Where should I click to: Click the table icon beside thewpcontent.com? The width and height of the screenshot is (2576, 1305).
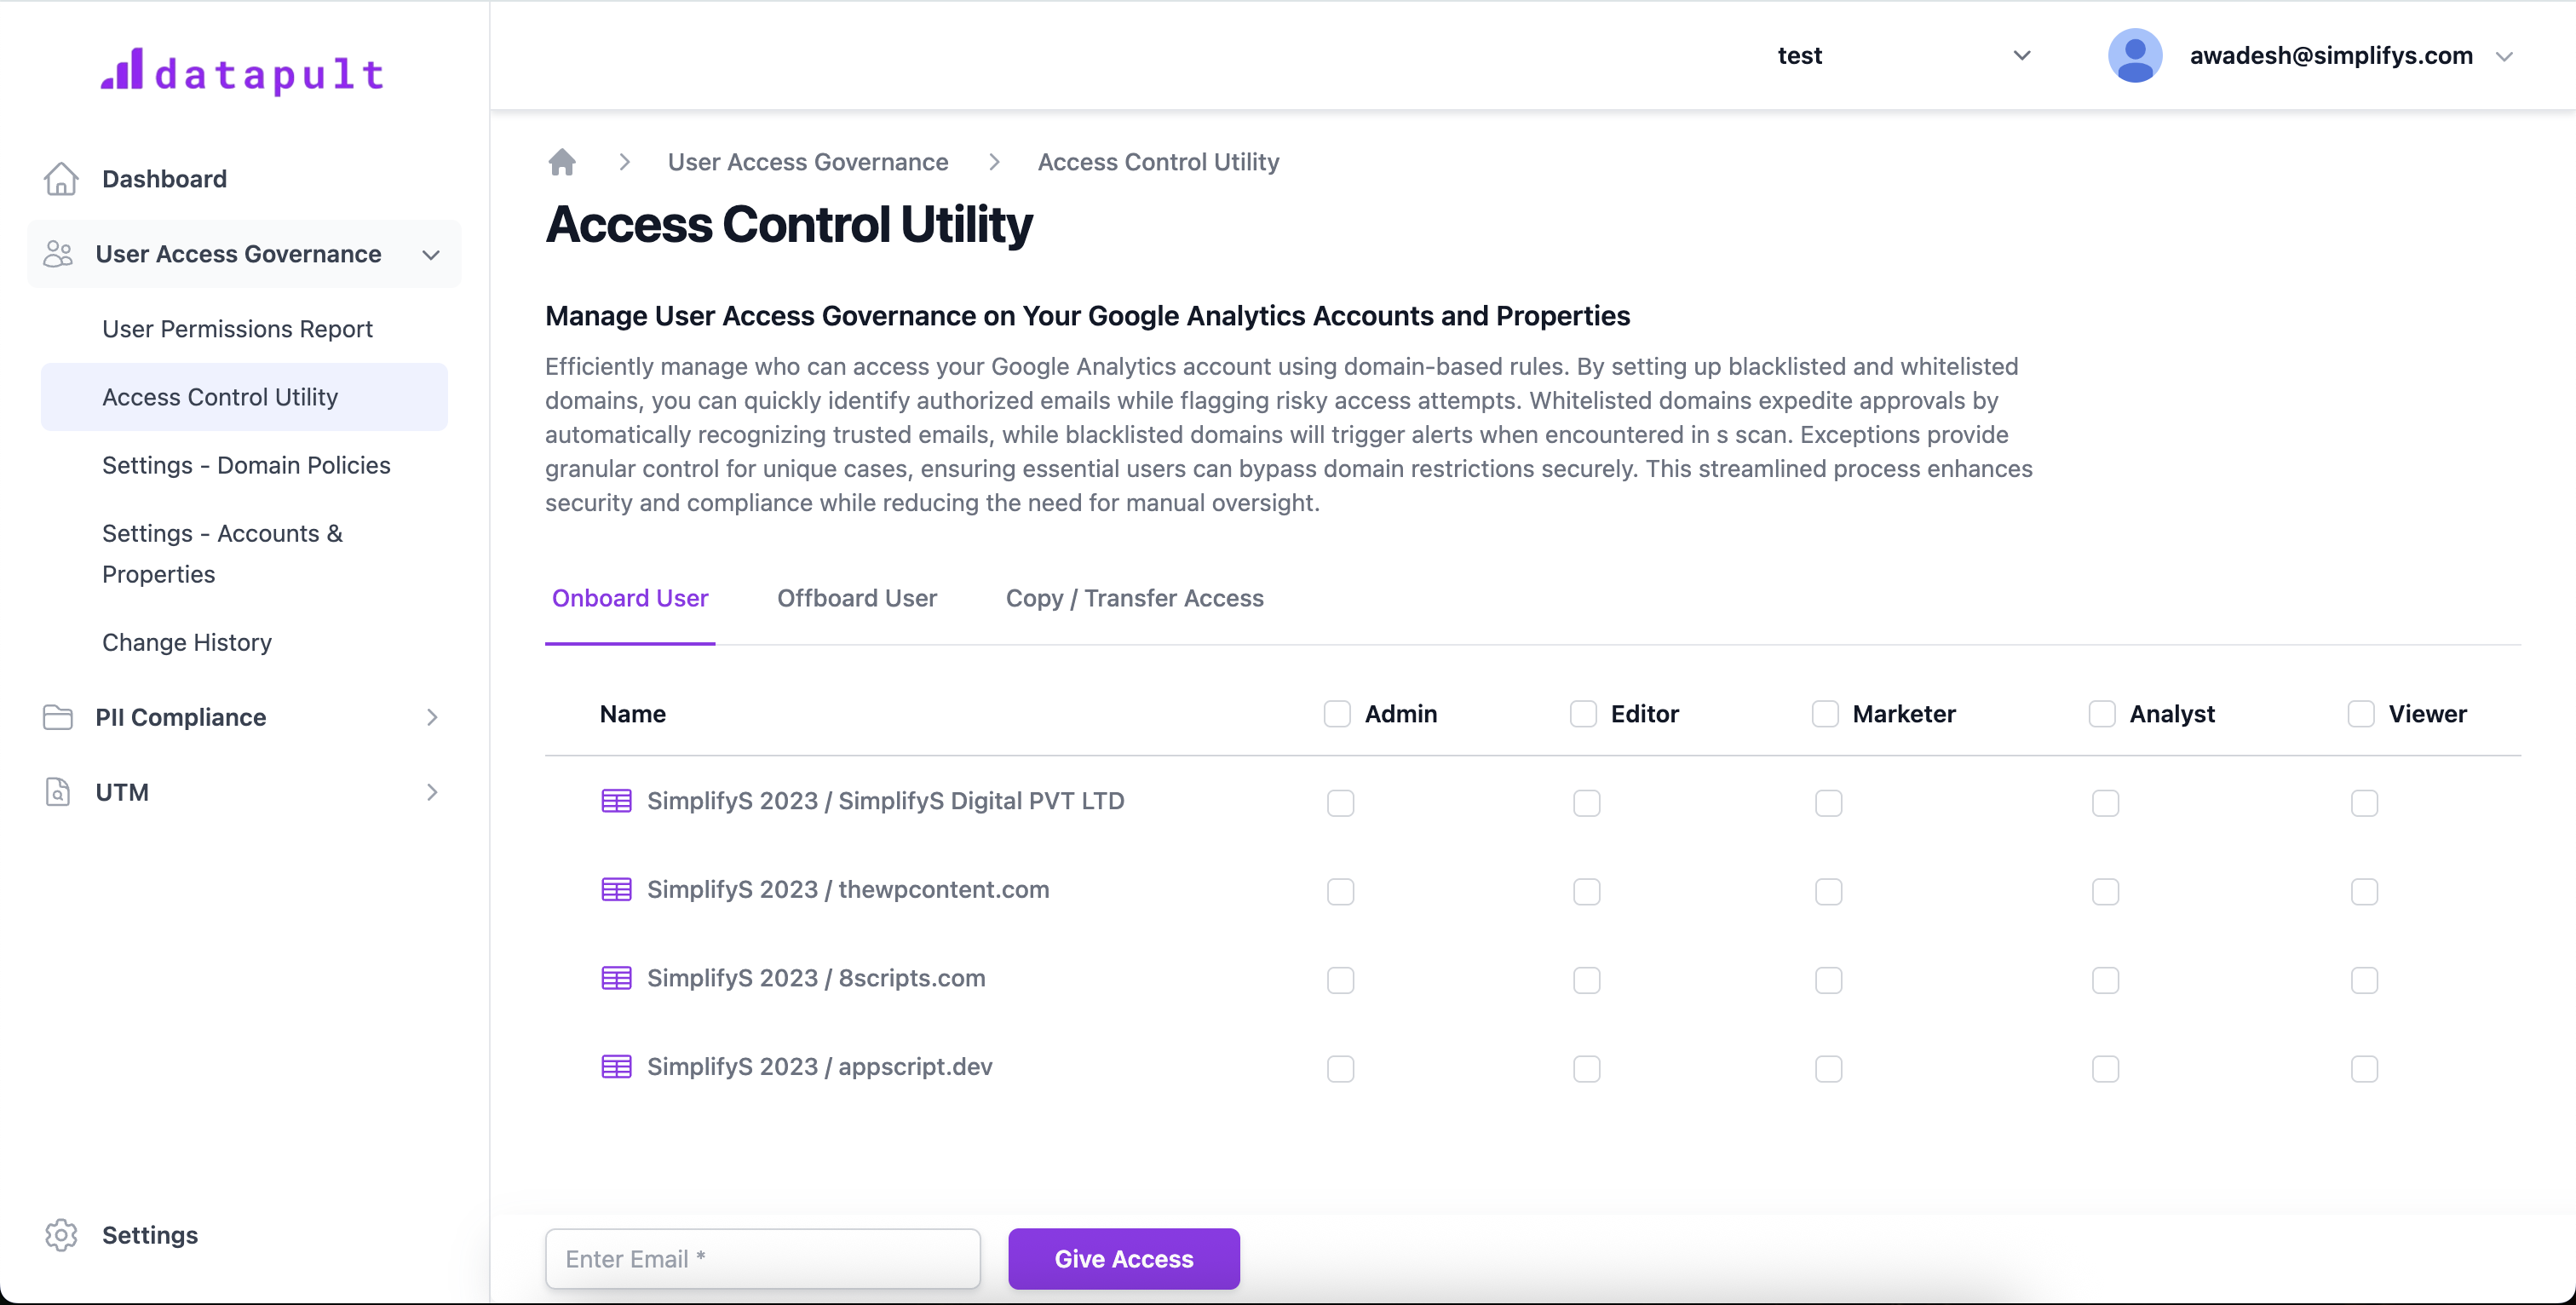(616, 890)
